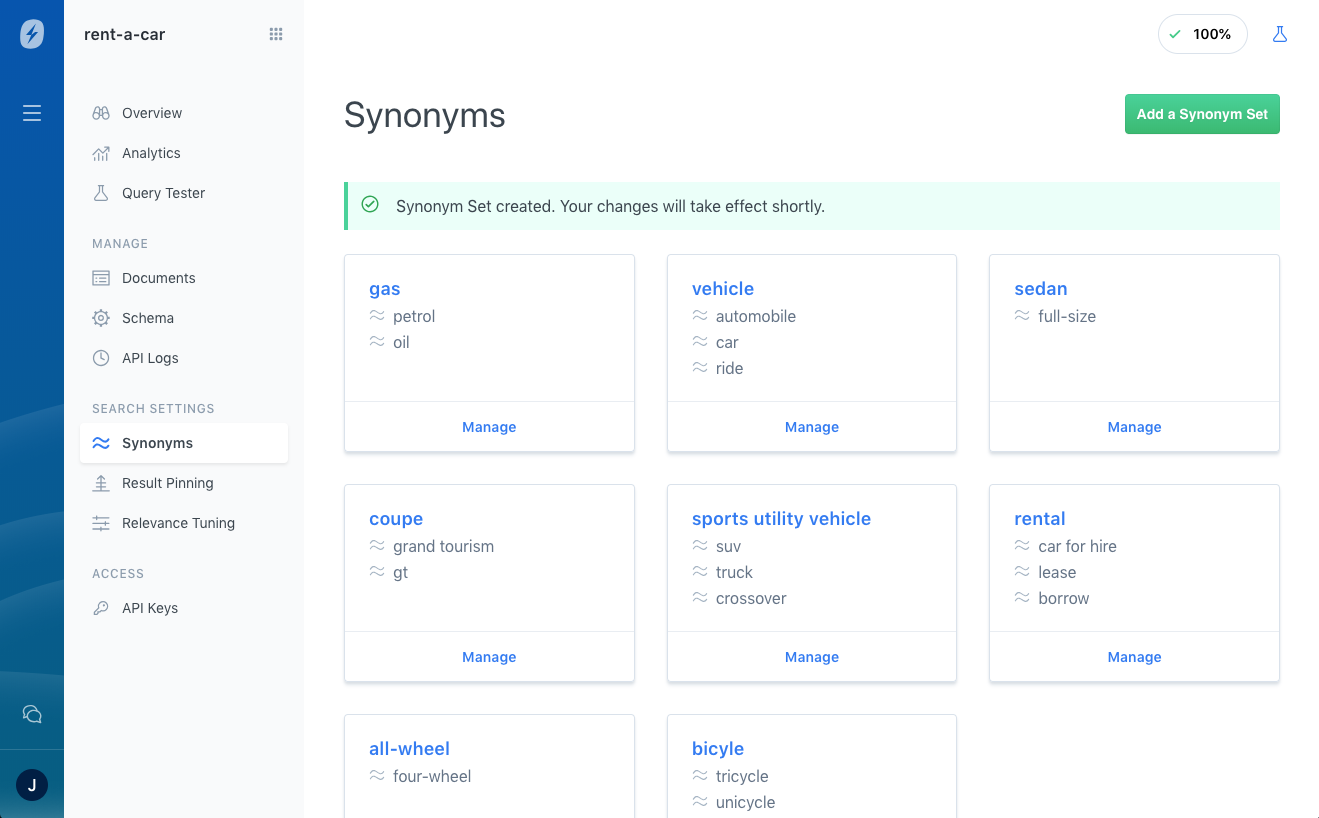Click the Relevance Tuning sliders icon
This screenshot has height=818, width=1319.
pyautogui.click(x=101, y=523)
